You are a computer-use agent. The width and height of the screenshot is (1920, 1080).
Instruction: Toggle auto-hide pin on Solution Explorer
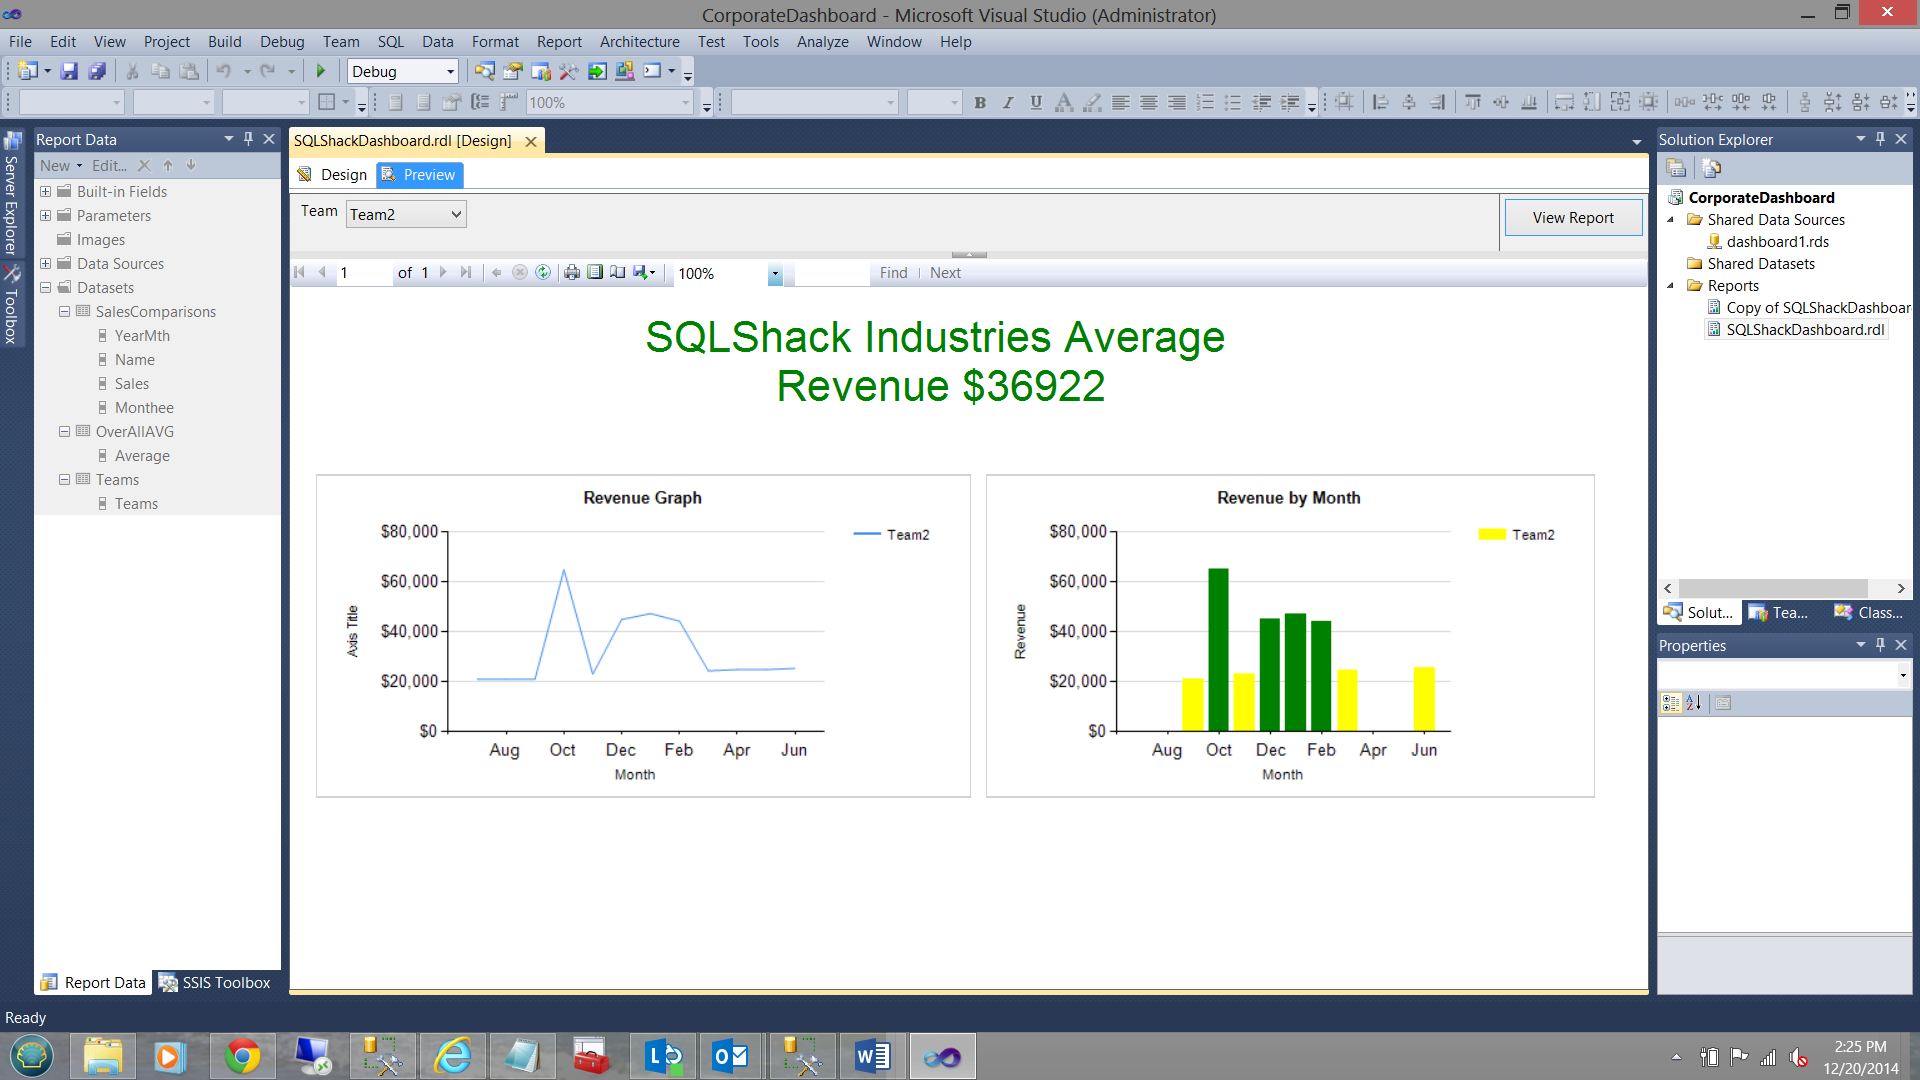pyautogui.click(x=1880, y=139)
